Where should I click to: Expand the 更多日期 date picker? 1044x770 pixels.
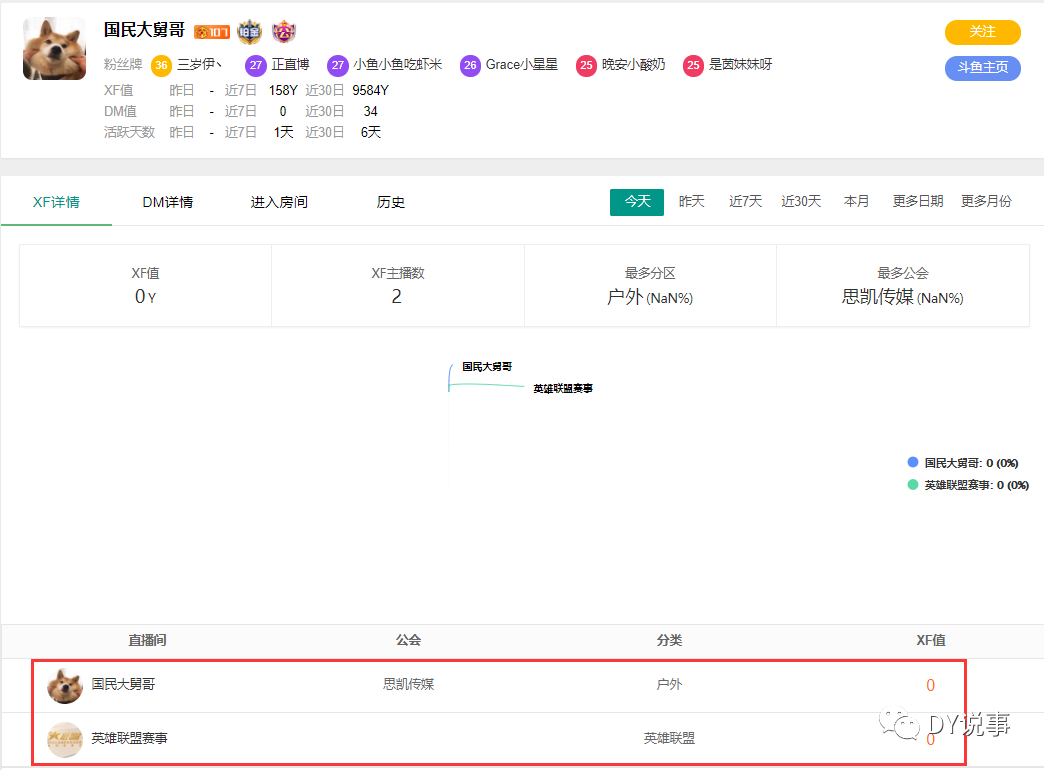coord(917,201)
